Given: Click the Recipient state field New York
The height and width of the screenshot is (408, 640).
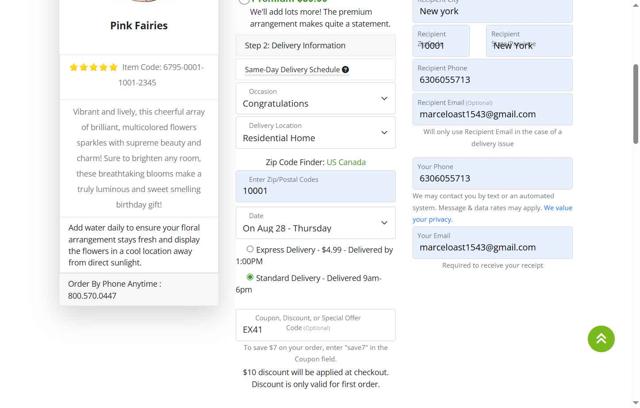Looking at the screenshot, I should [x=529, y=41].
